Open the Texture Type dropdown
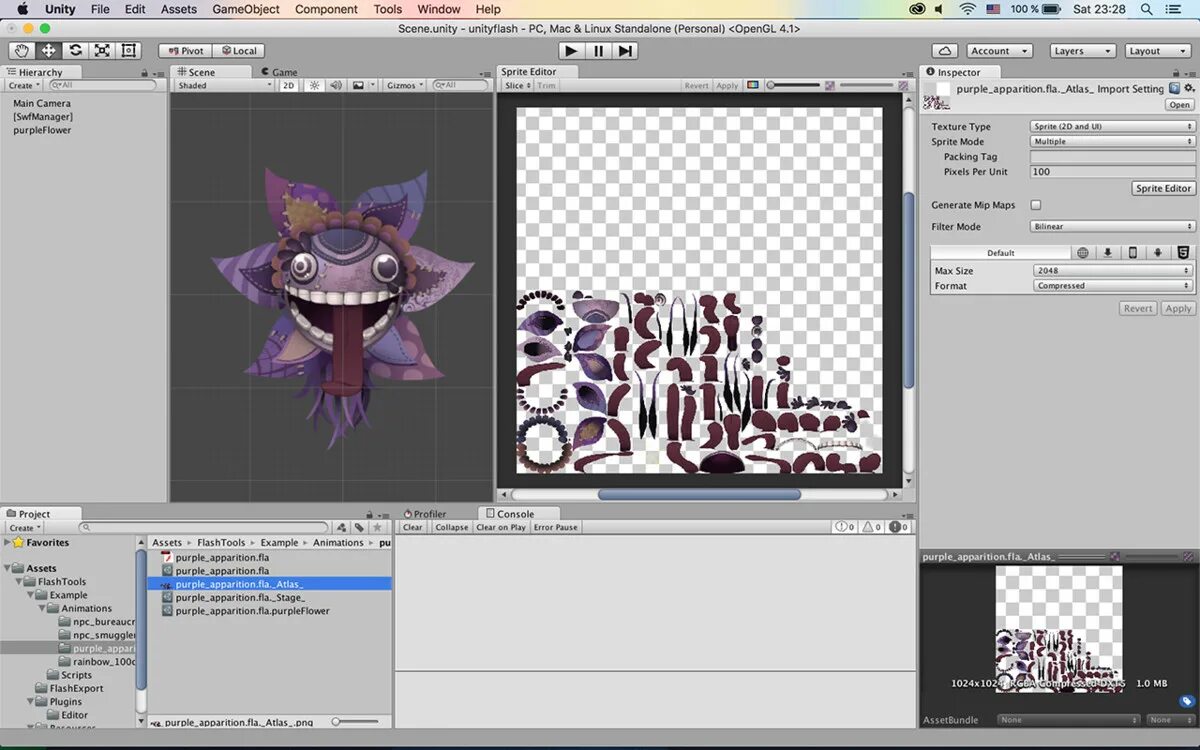The image size is (1200, 750). [x=1113, y=127]
